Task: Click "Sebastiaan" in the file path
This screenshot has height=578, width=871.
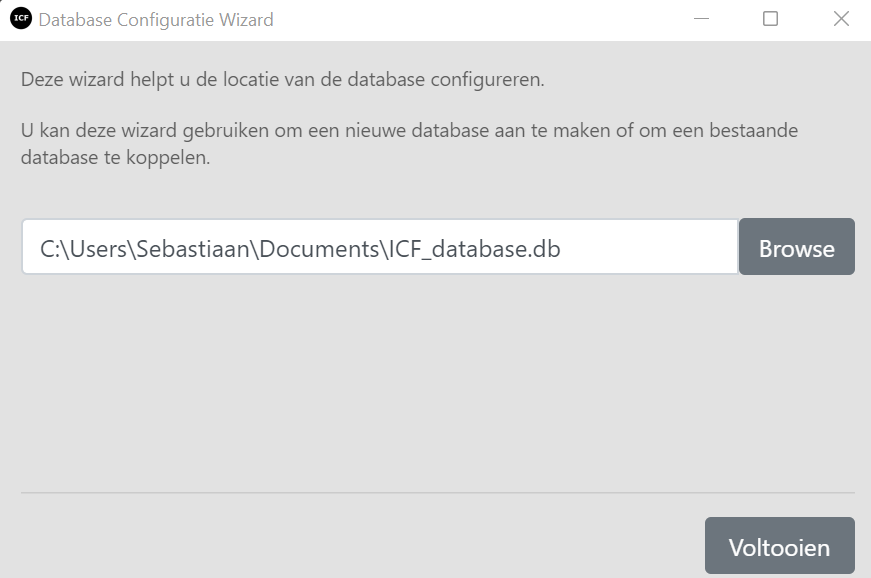Action: coord(193,249)
